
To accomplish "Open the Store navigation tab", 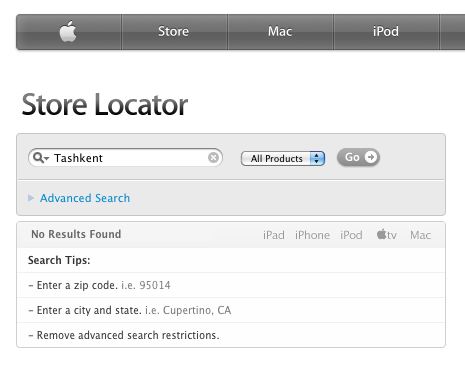I will [x=174, y=32].
